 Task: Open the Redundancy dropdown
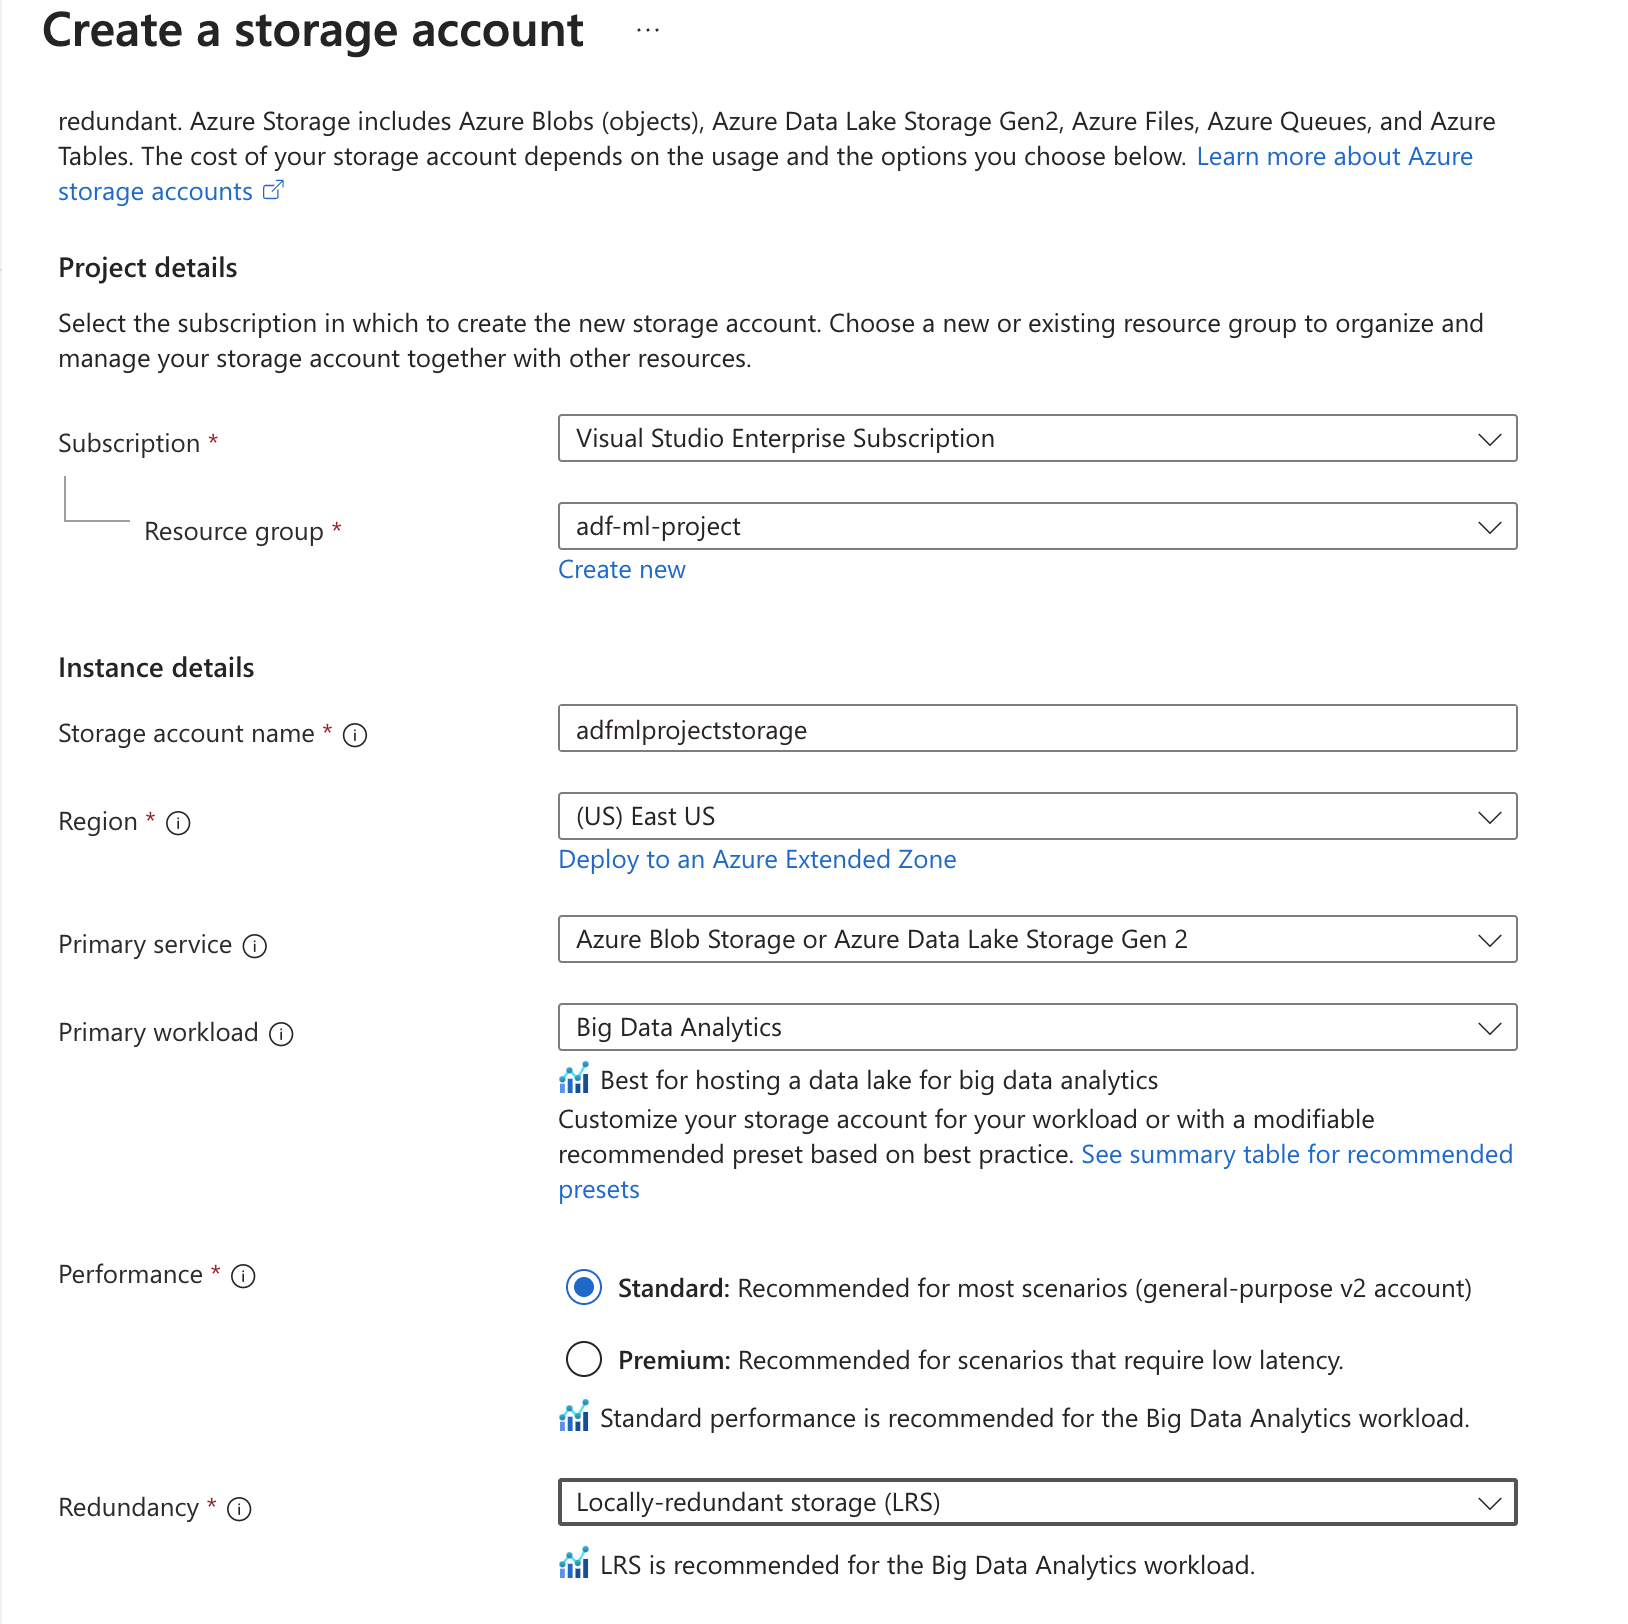(1037, 1502)
